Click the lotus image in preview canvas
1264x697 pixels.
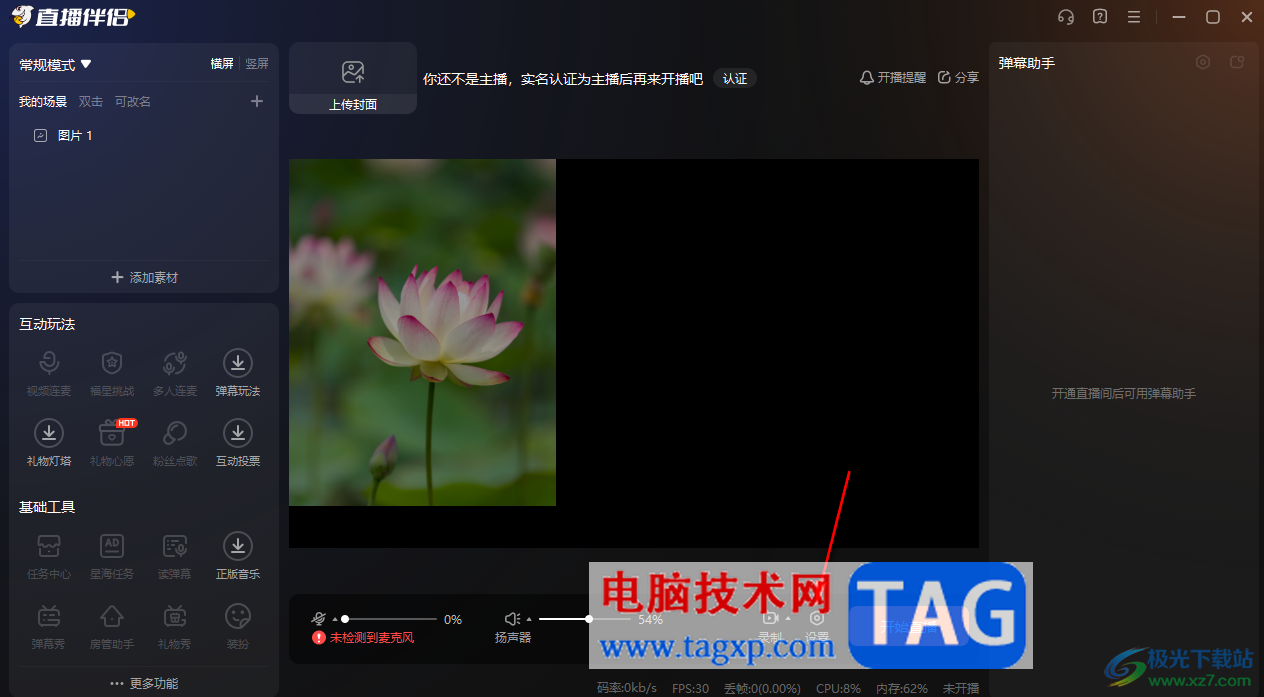pyautogui.click(x=422, y=332)
